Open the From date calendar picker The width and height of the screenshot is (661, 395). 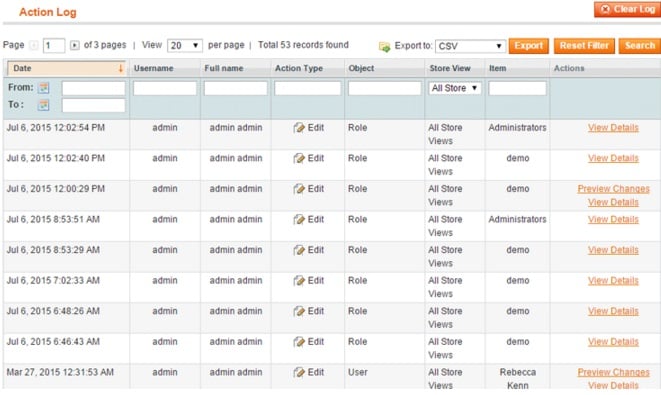[x=43, y=88]
